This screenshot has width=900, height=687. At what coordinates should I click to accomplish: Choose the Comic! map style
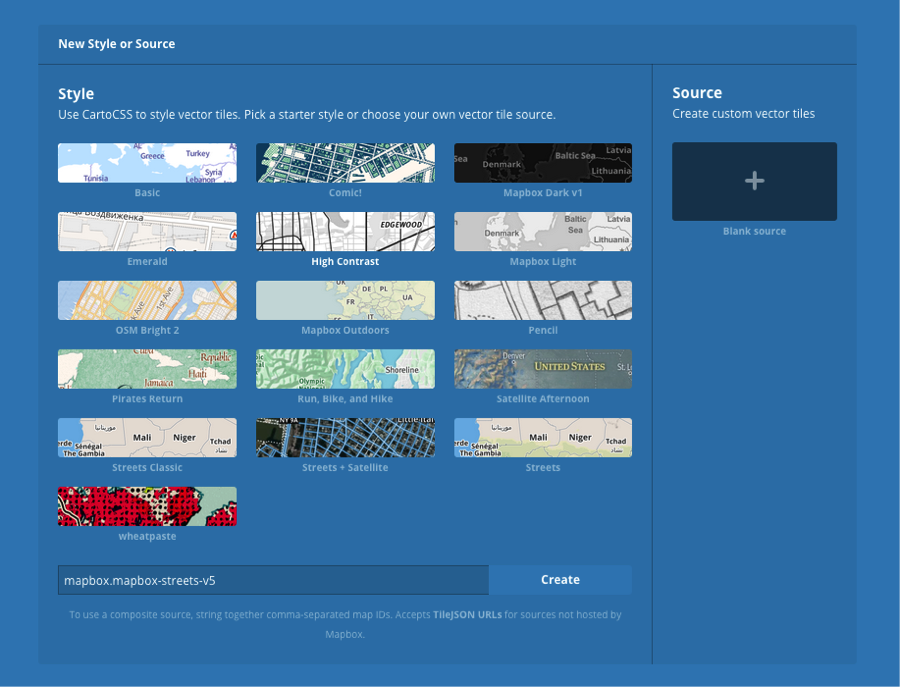click(x=345, y=163)
